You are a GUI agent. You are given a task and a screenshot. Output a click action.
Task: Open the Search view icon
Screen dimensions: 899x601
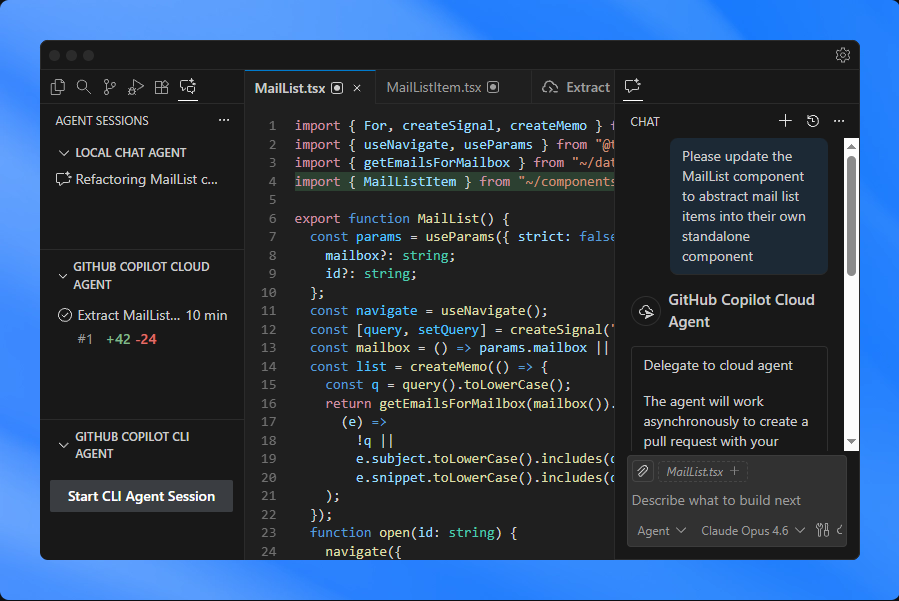pyautogui.click(x=84, y=87)
